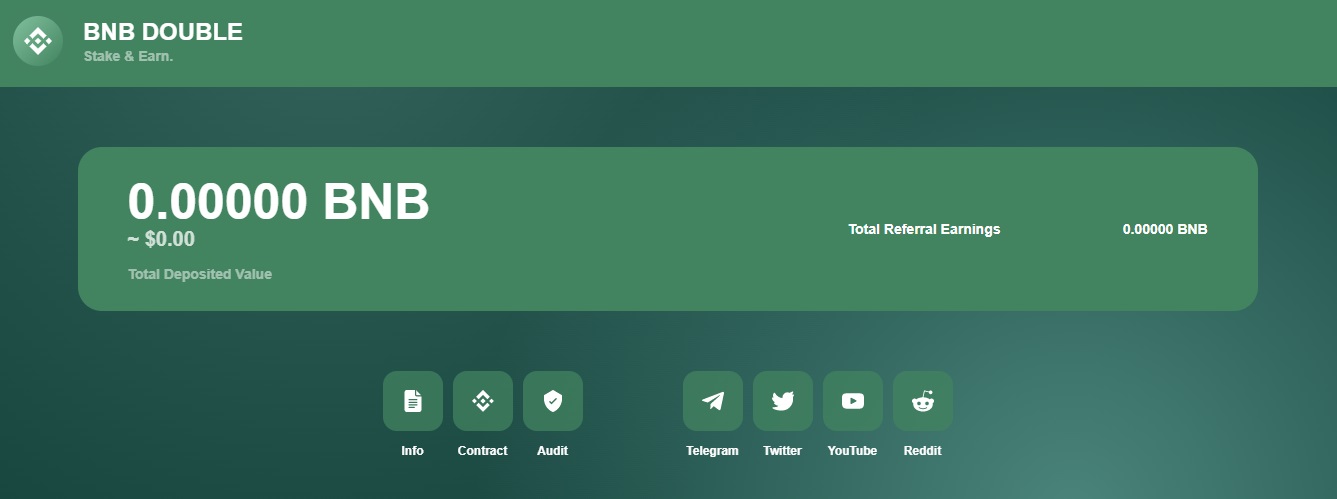Image resolution: width=1337 pixels, height=499 pixels.
Task: Click the Reddit label text
Action: pos(922,451)
